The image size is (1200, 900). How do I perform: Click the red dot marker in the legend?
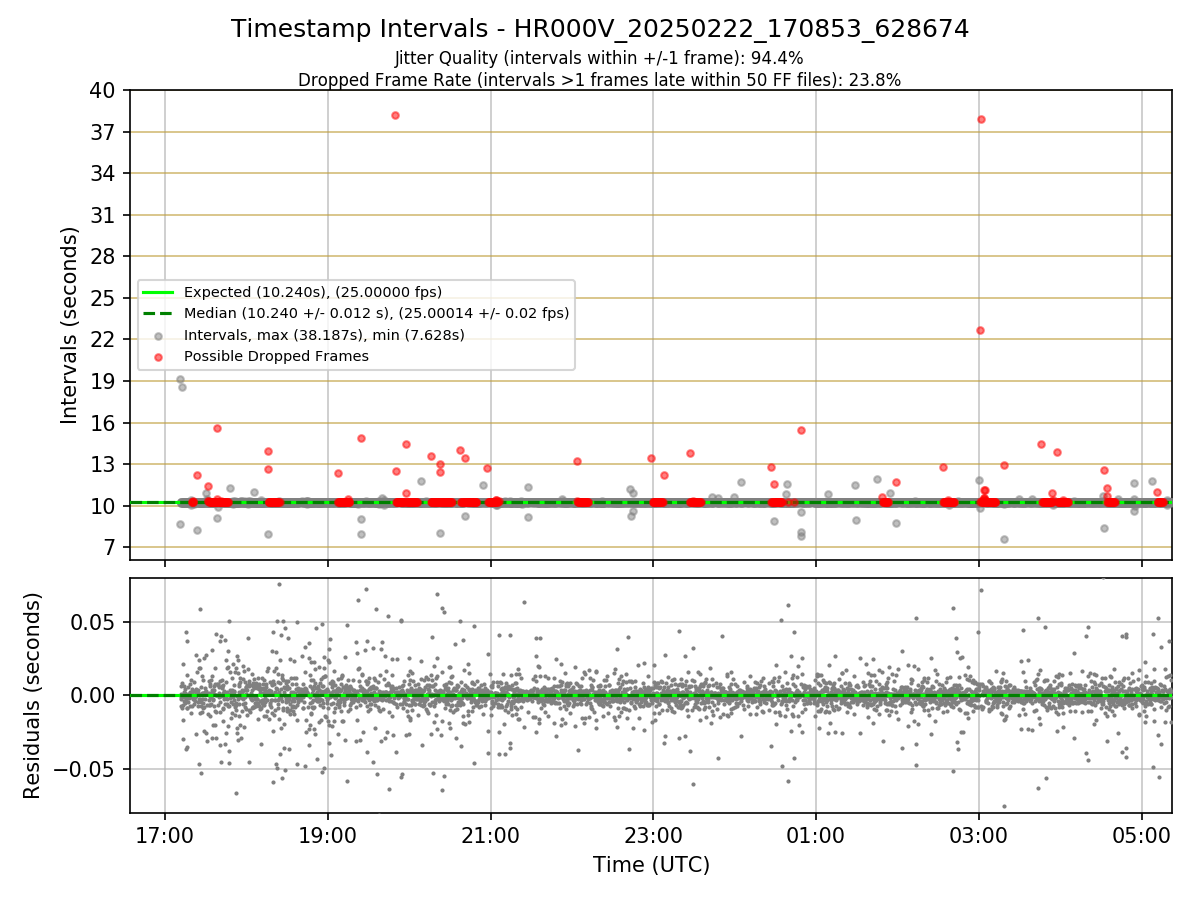pos(158,357)
